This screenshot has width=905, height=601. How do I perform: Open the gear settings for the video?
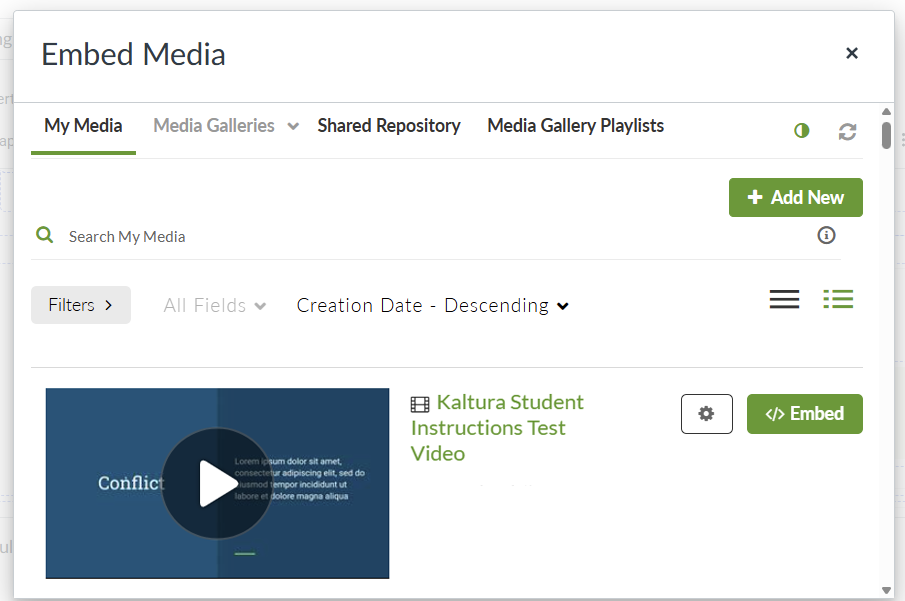[x=707, y=414]
